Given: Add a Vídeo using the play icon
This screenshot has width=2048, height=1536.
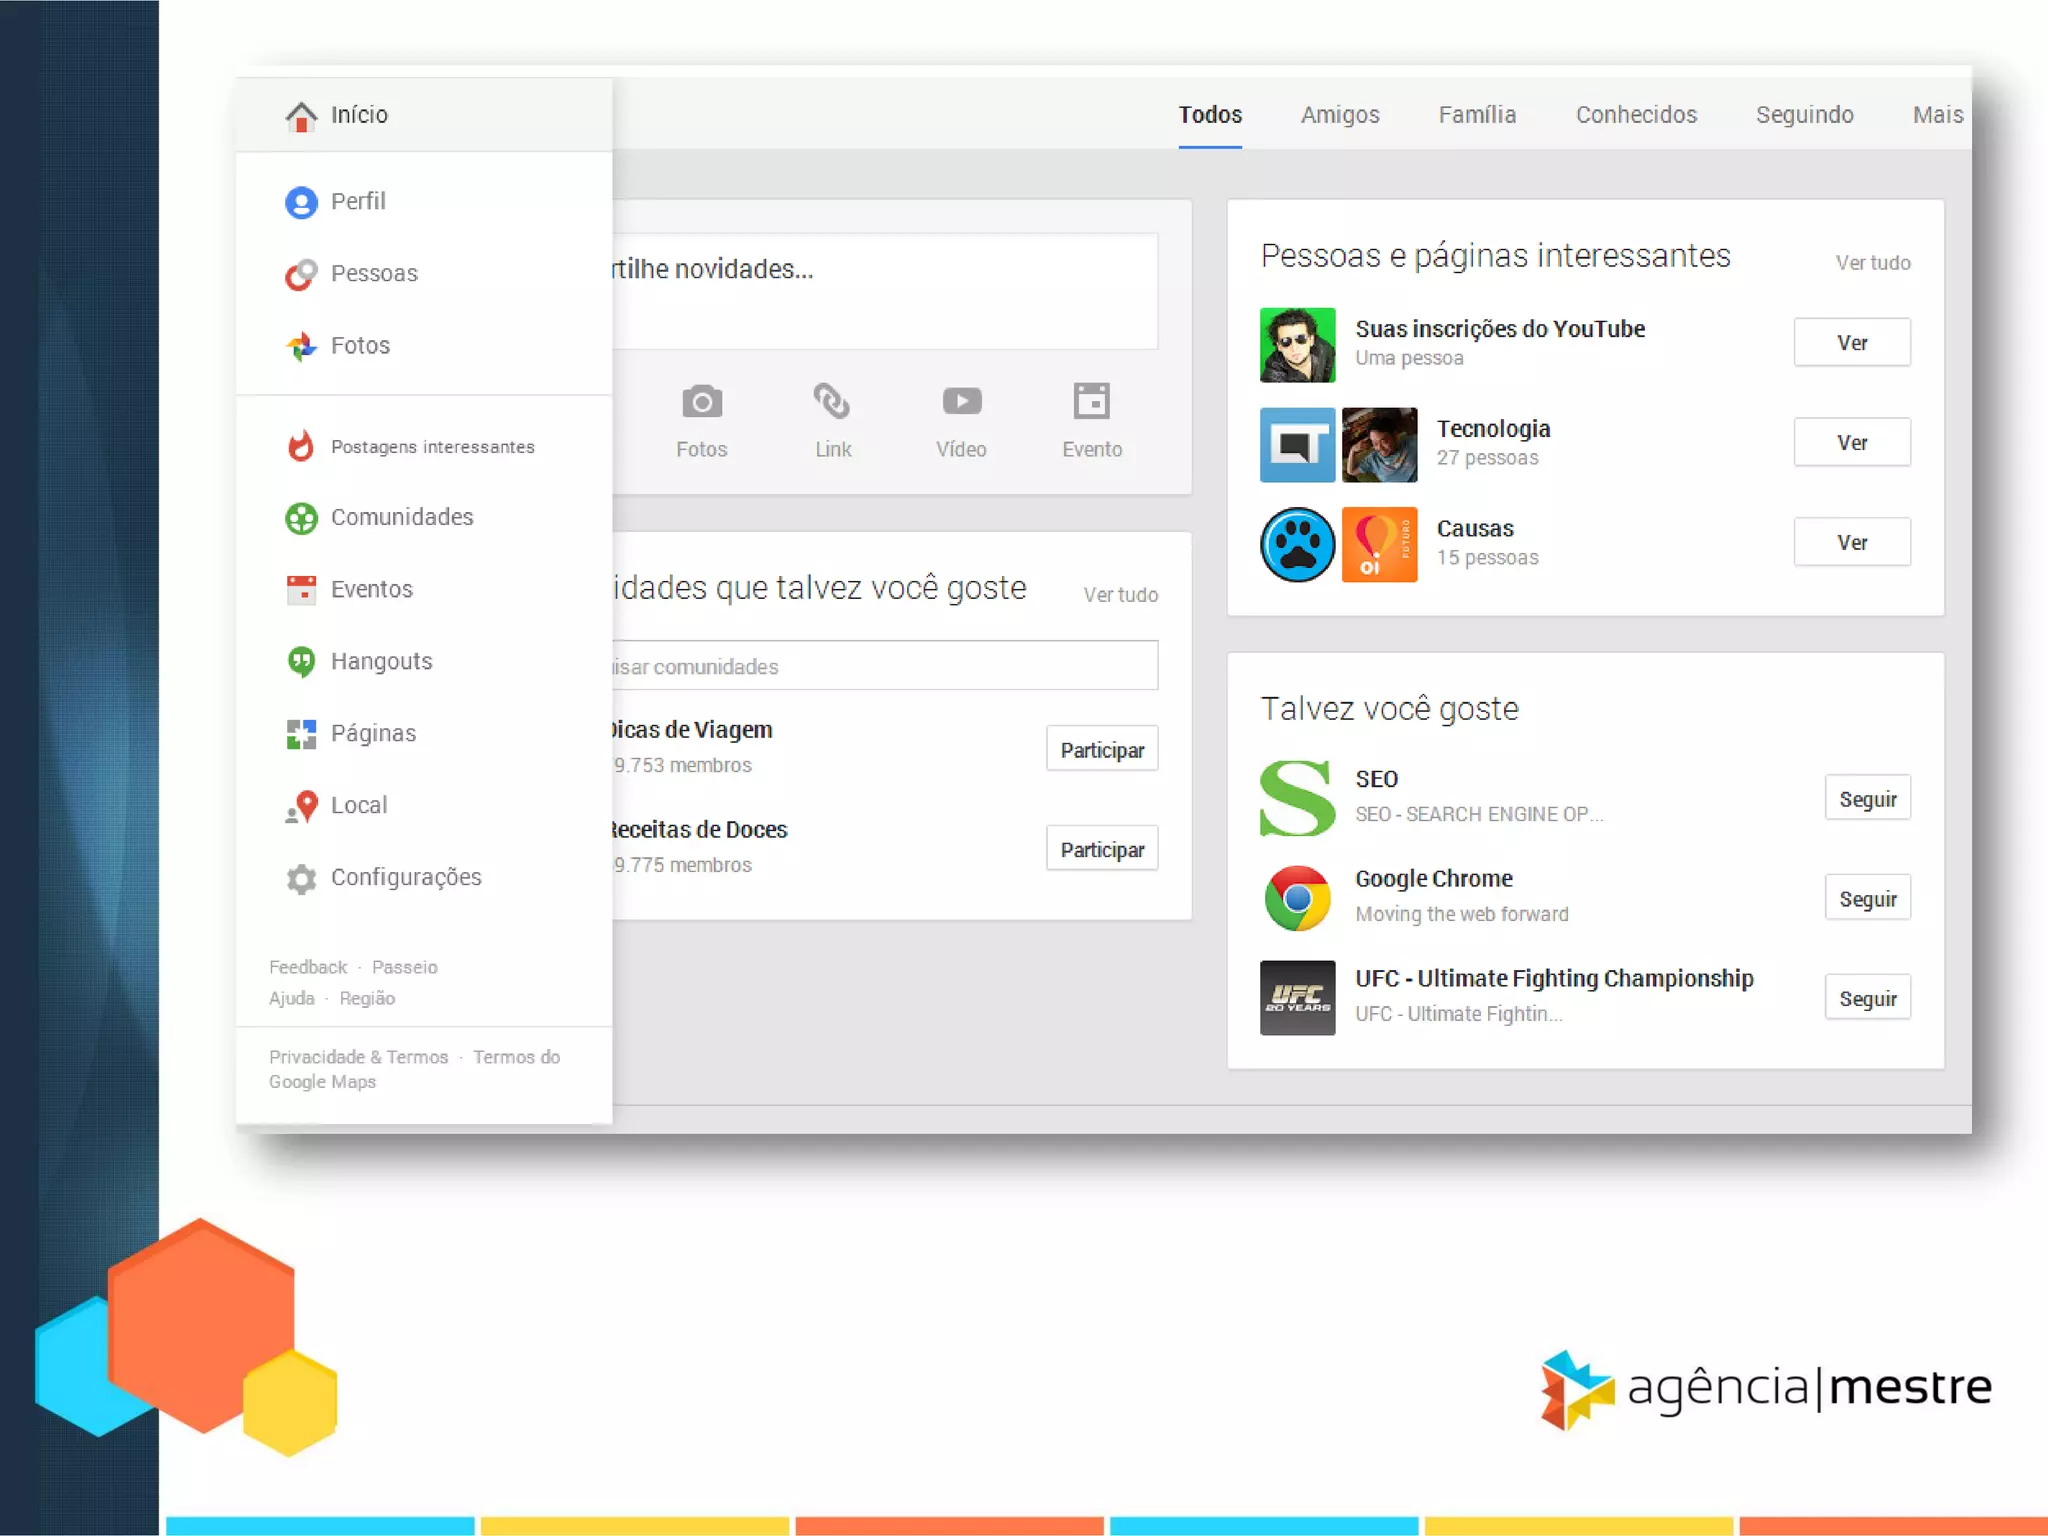Looking at the screenshot, I should point(961,402).
